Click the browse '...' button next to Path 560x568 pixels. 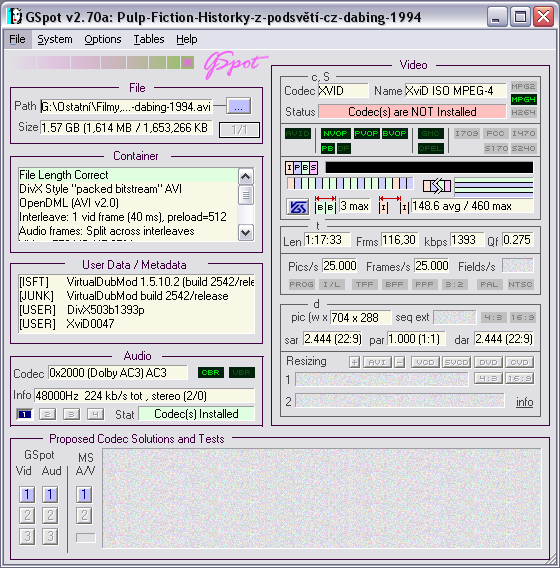tap(238, 106)
